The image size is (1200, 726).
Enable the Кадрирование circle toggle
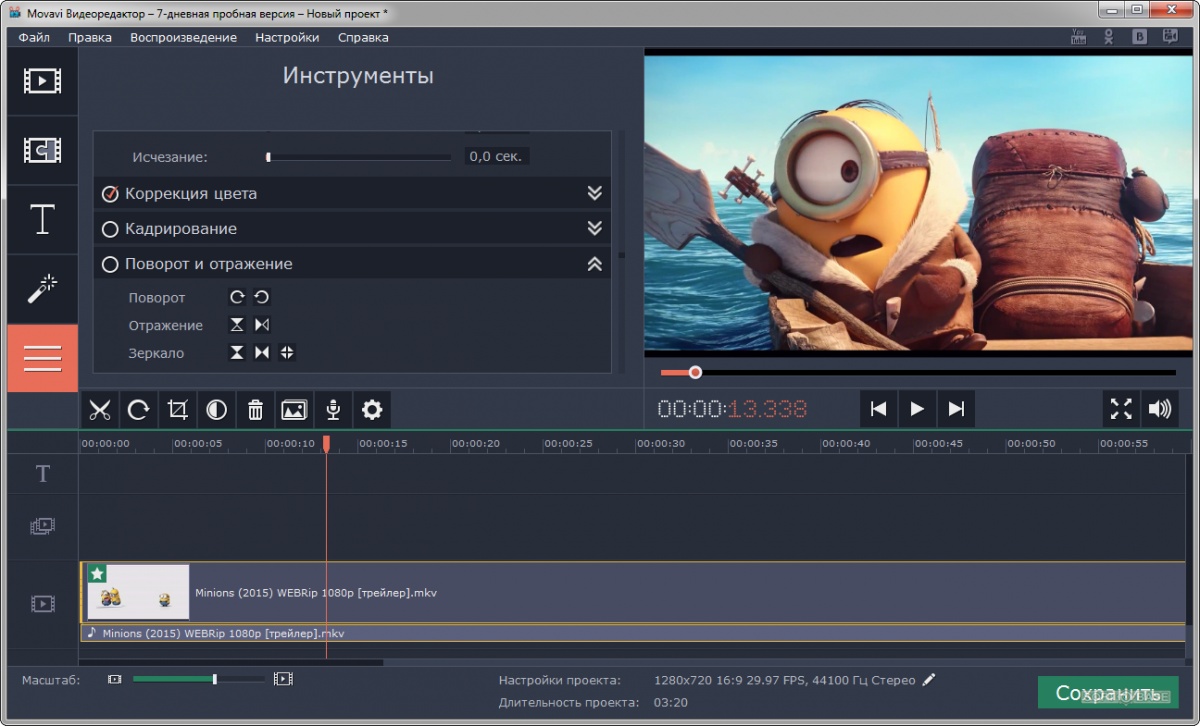110,229
